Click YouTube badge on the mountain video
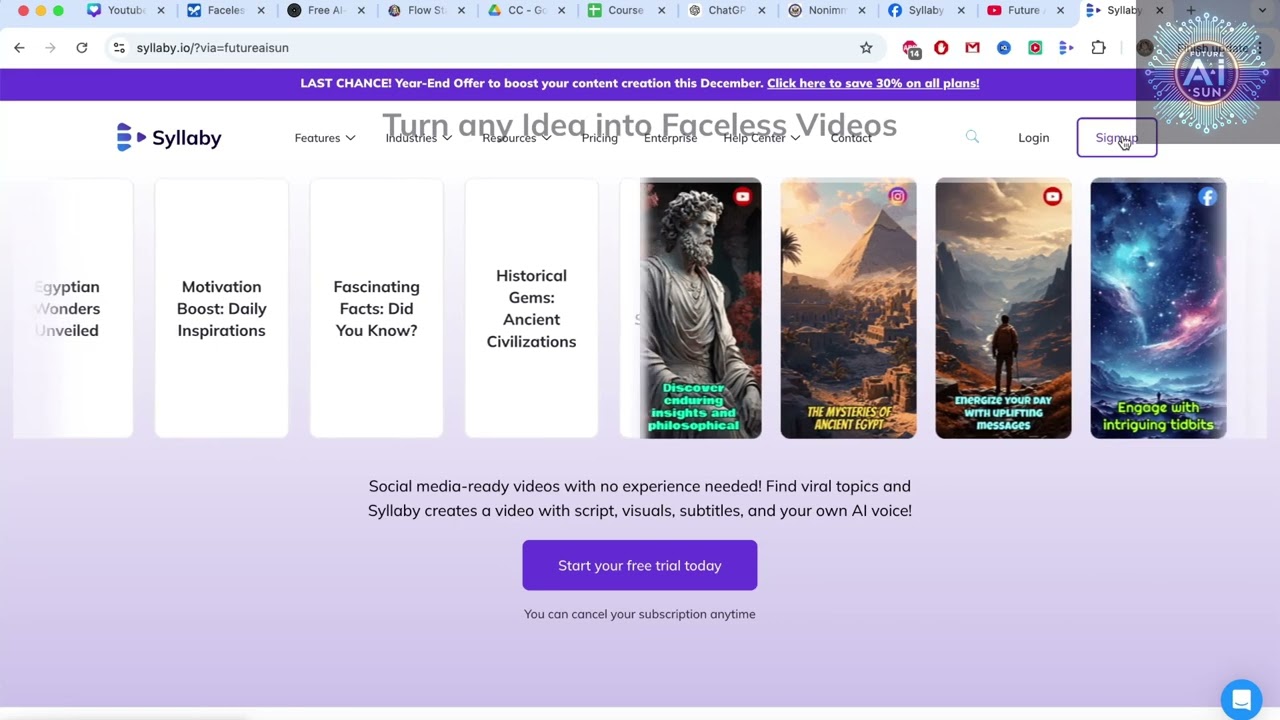The image size is (1280, 720). point(1052,197)
